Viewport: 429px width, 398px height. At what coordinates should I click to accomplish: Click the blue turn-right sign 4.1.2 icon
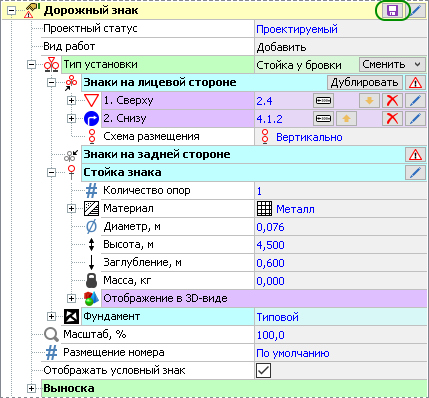point(91,119)
